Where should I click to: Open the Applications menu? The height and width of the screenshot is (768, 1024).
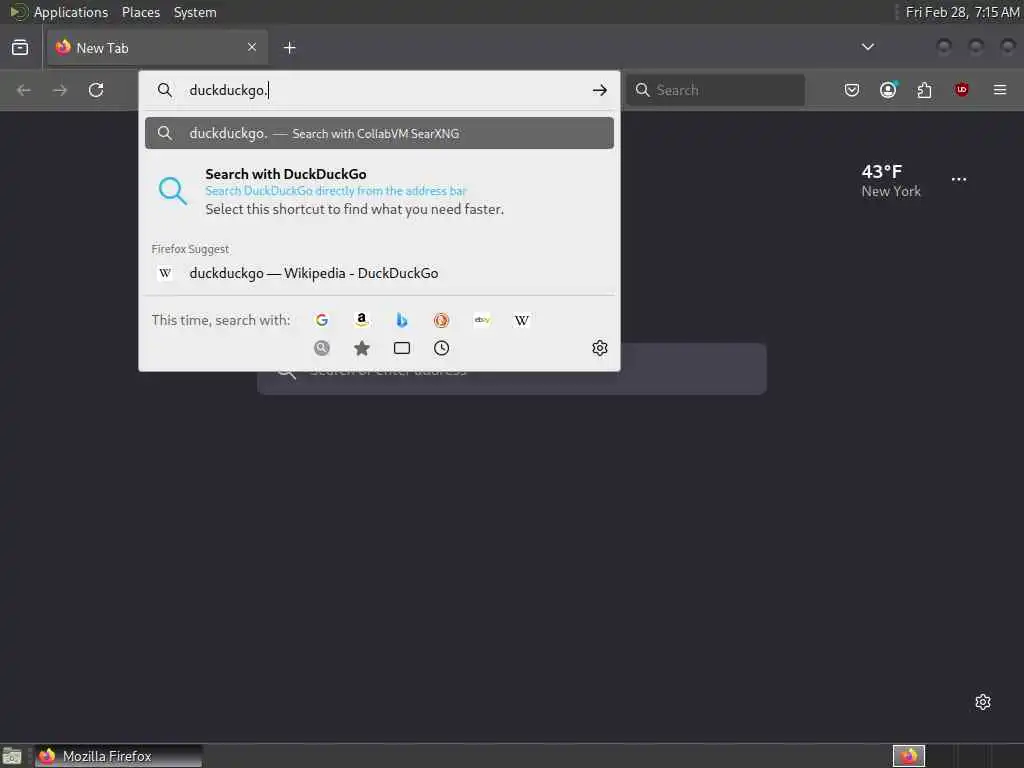point(71,12)
